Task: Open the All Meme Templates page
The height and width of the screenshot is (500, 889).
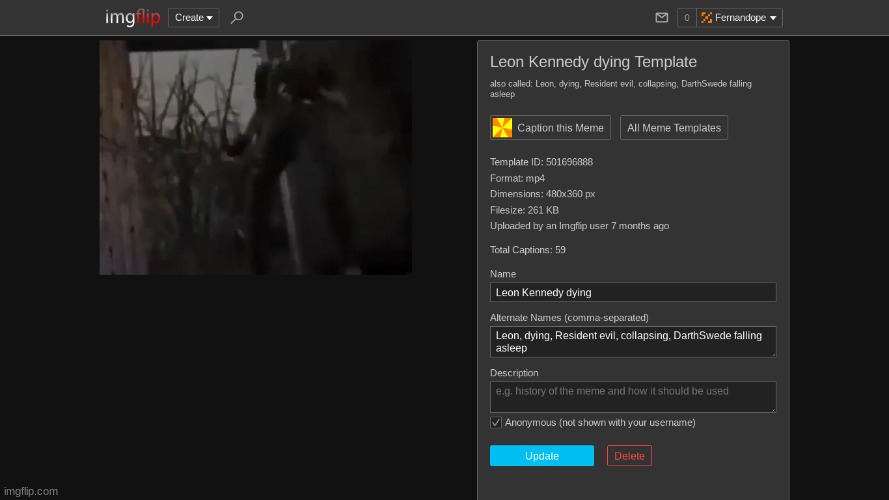Action: 674,128
